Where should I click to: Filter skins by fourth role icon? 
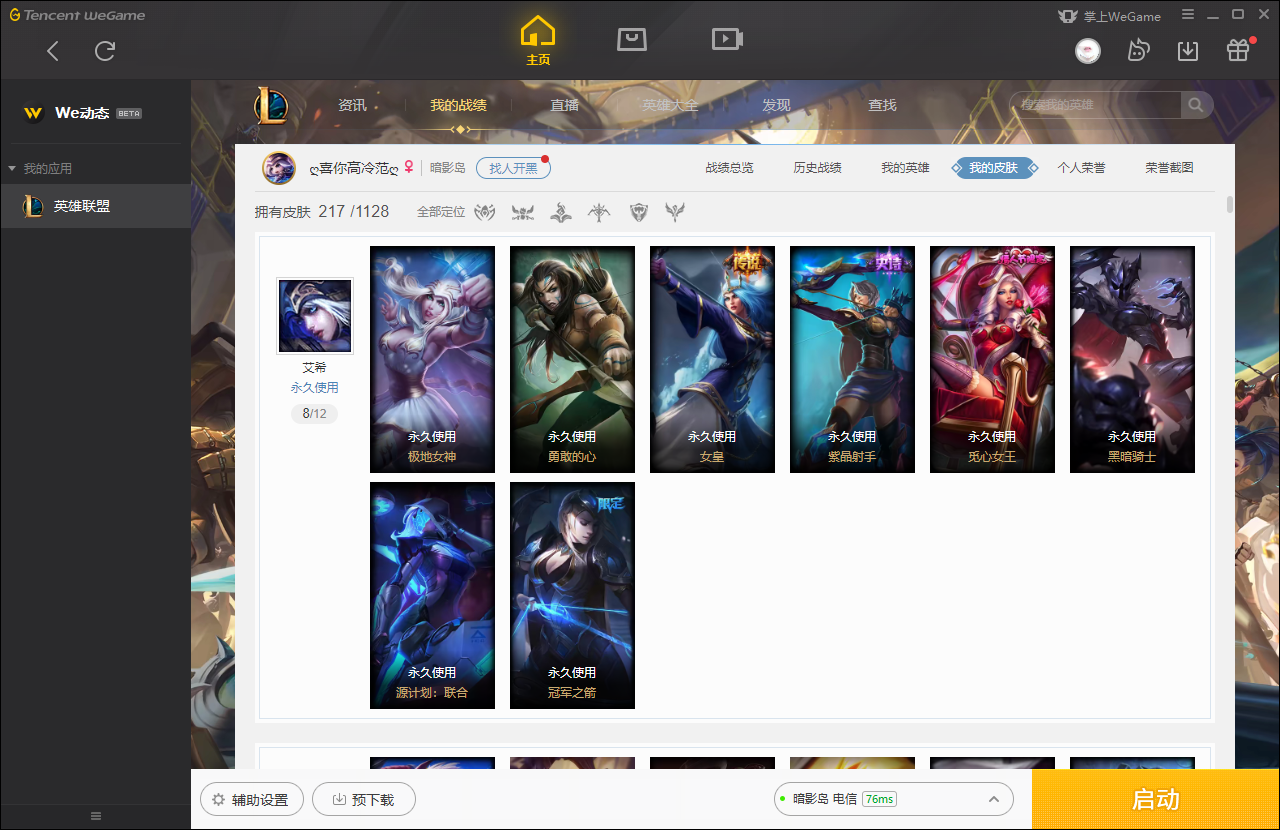[x=599, y=212]
